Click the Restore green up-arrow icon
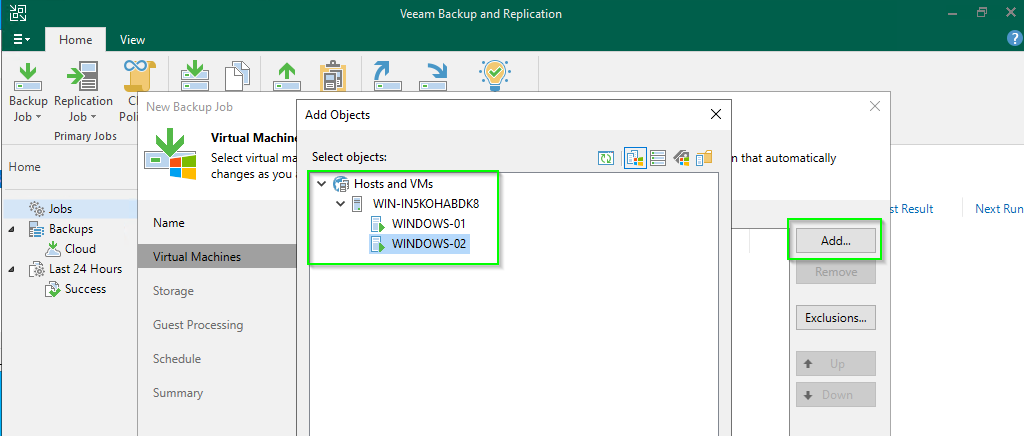1024x436 pixels. click(x=287, y=76)
